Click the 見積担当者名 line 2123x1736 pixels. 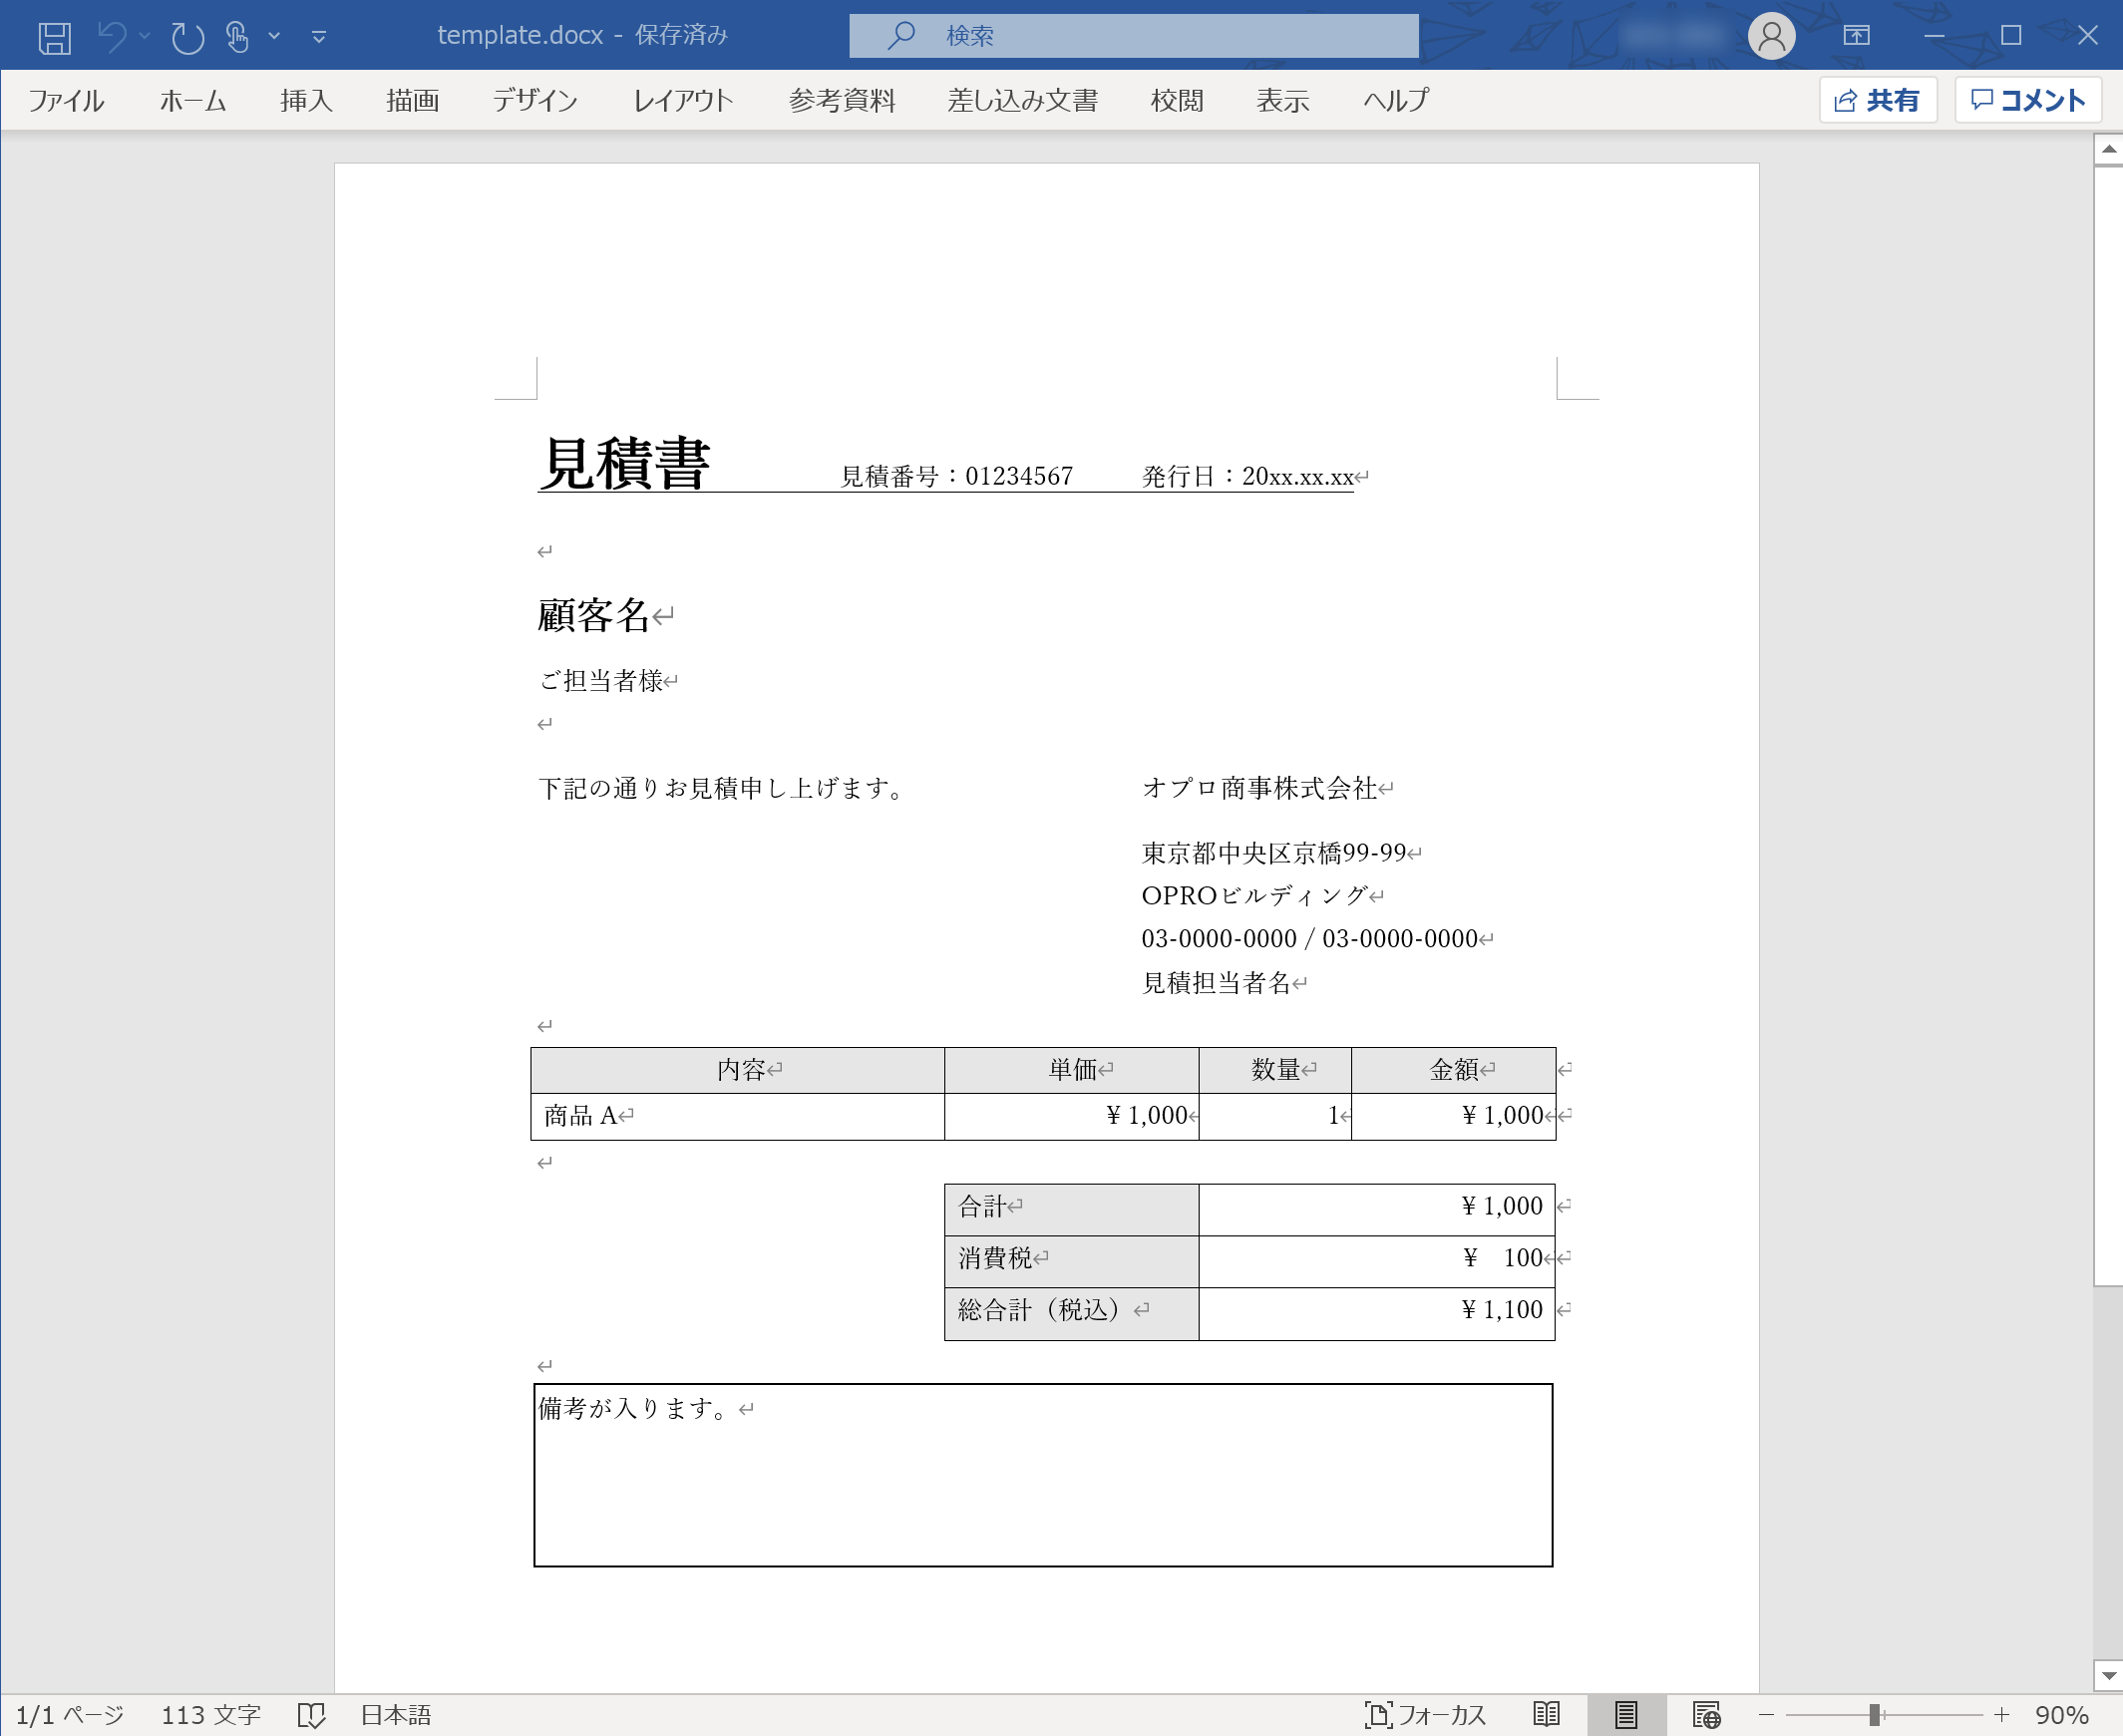coord(1217,983)
